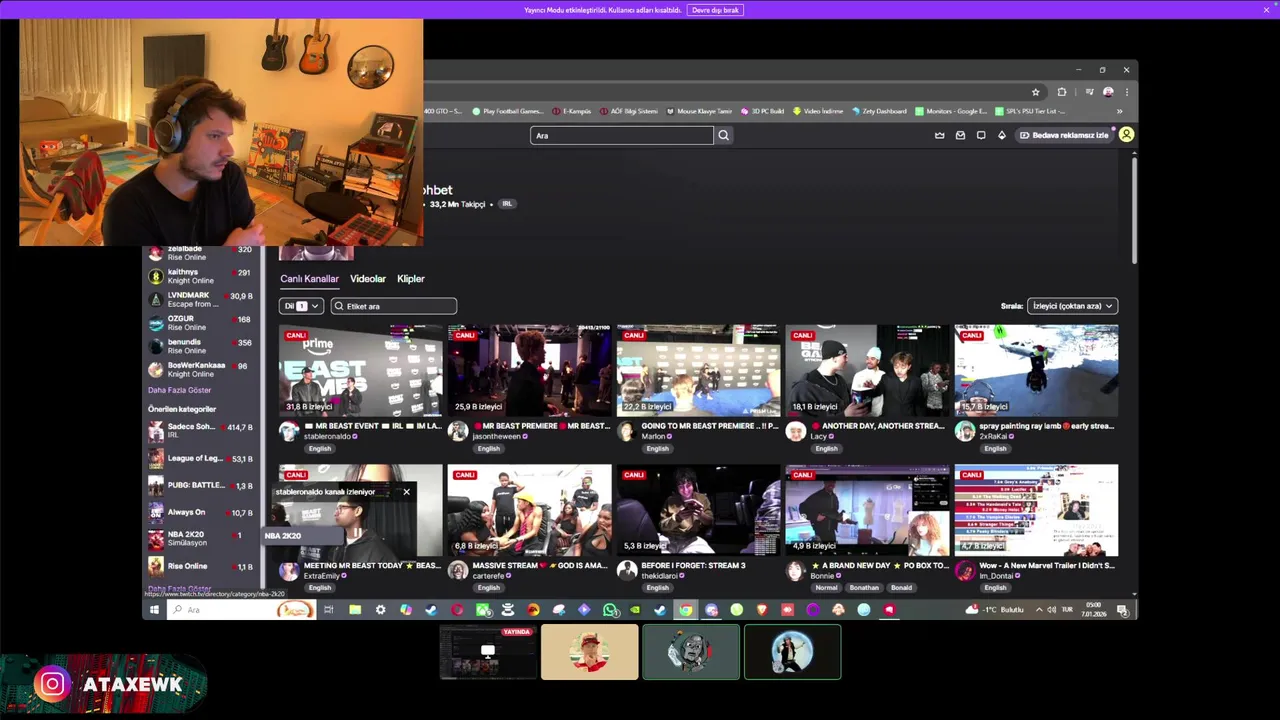This screenshot has height=720, width=1280.
Task: Open the PUBG: BATTLE... category in sidebar
Action: pyautogui.click(x=200, y=486)
